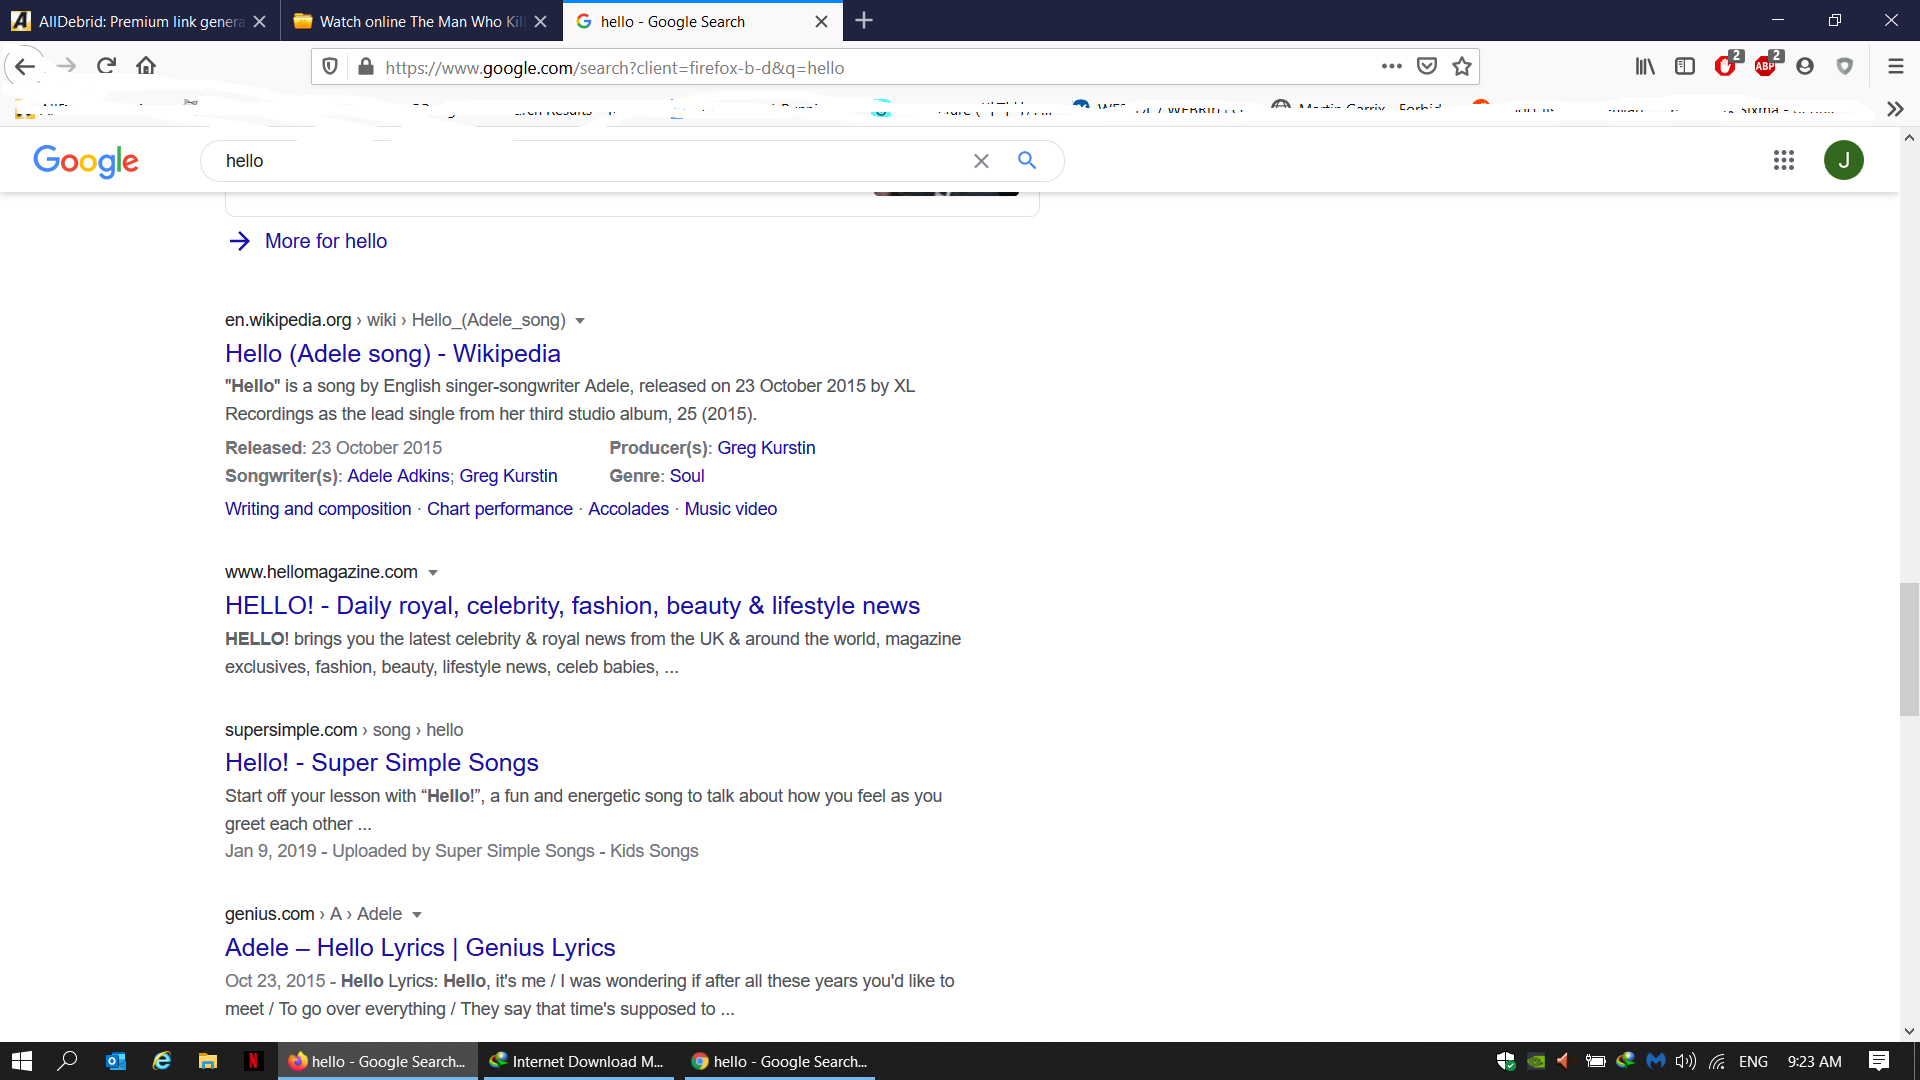View site security via the padlock icon
Viewport: 1920px width, 1080px height.
coord(366,67)
